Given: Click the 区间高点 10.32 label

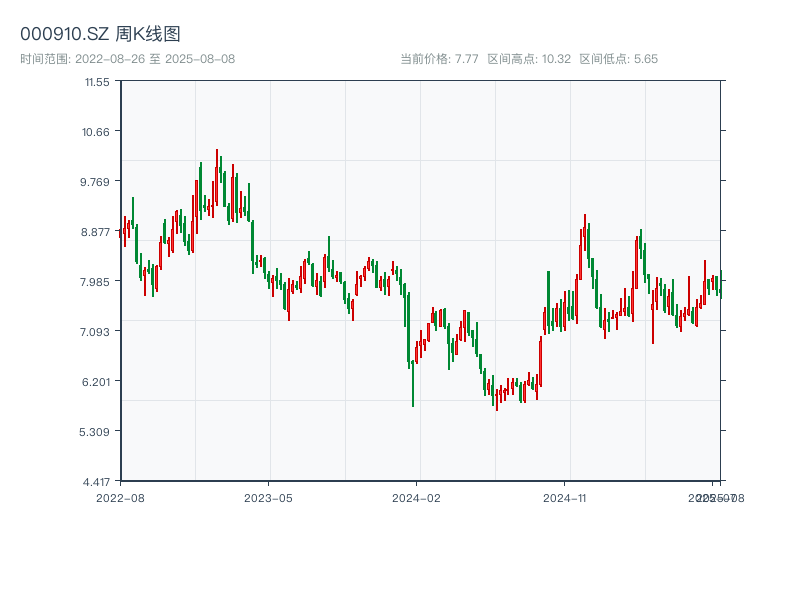Looking at the screenshot, I should [528, 59].
